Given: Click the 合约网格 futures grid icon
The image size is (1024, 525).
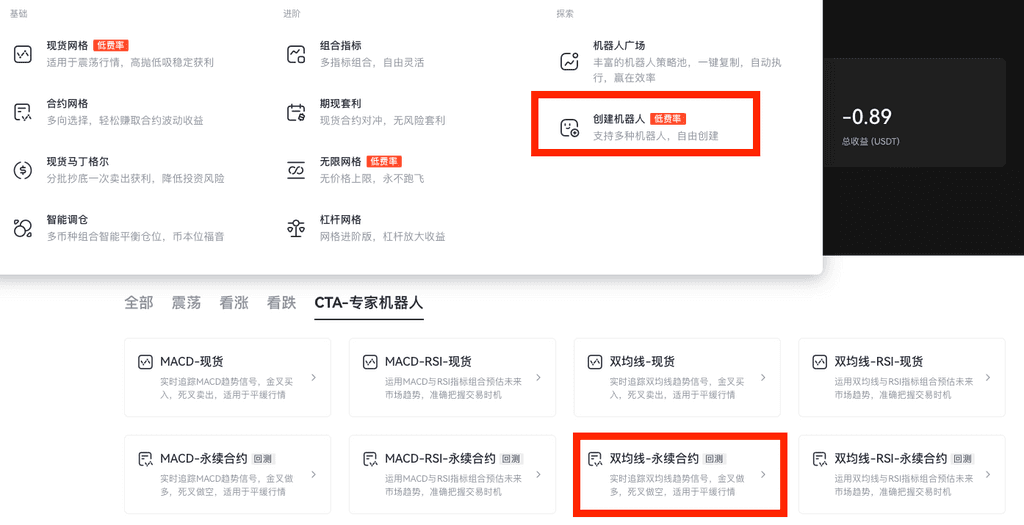Looking at the screenshot, I should pyautogui.click(x=23, y=112).
